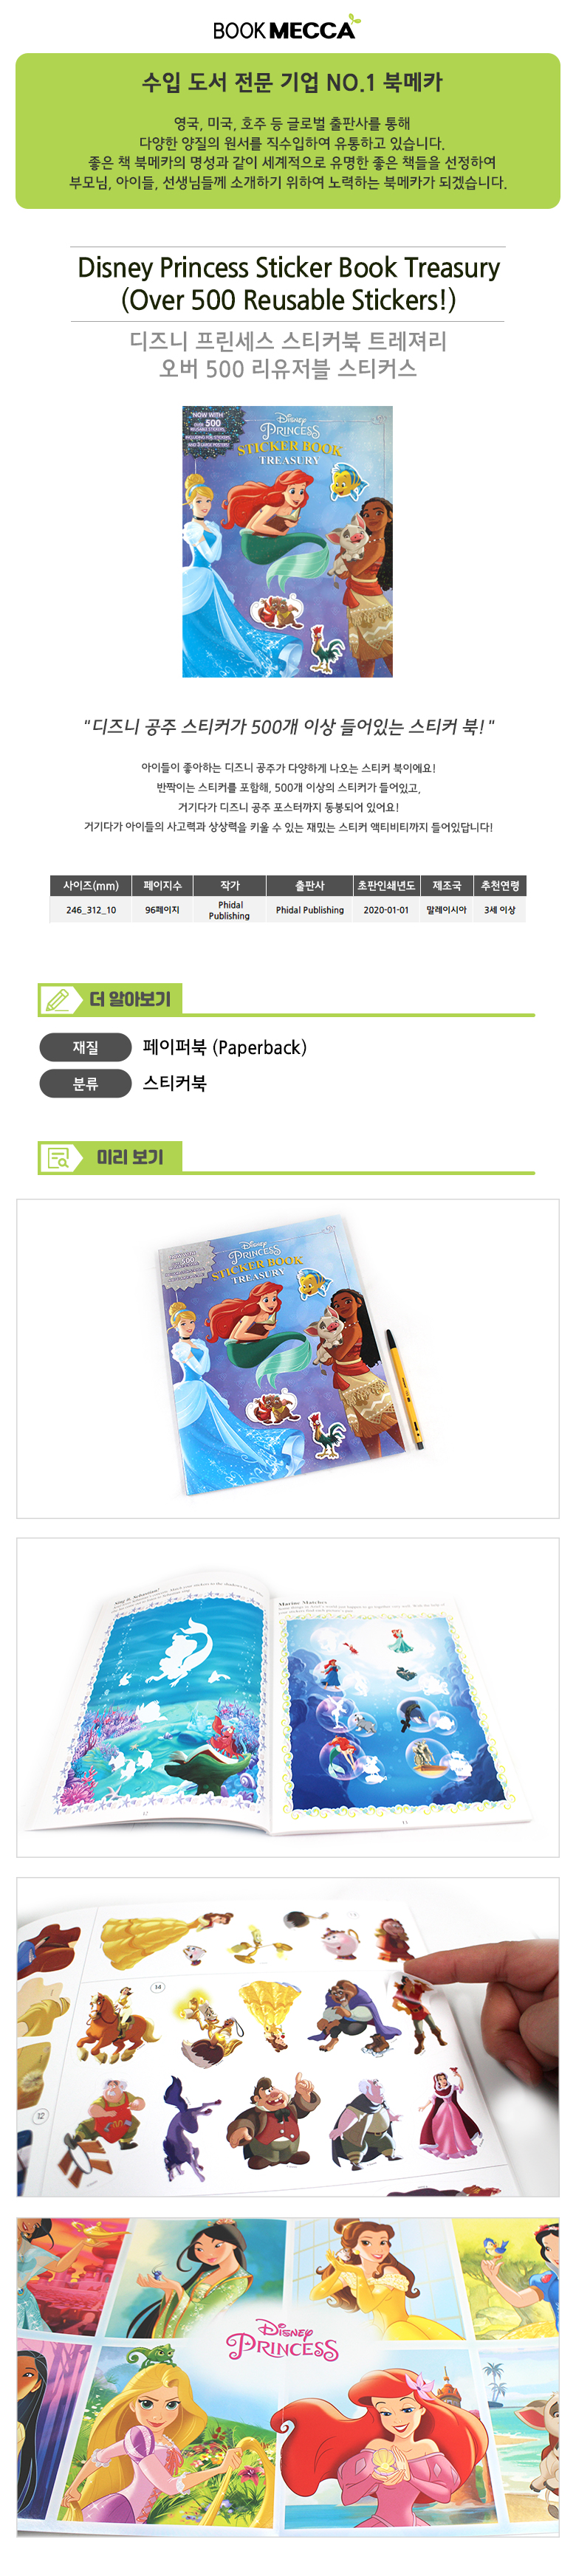Click the pencil icon beside 더 알아보기
Screen dimensions: 576x2576
pos(59,999)
